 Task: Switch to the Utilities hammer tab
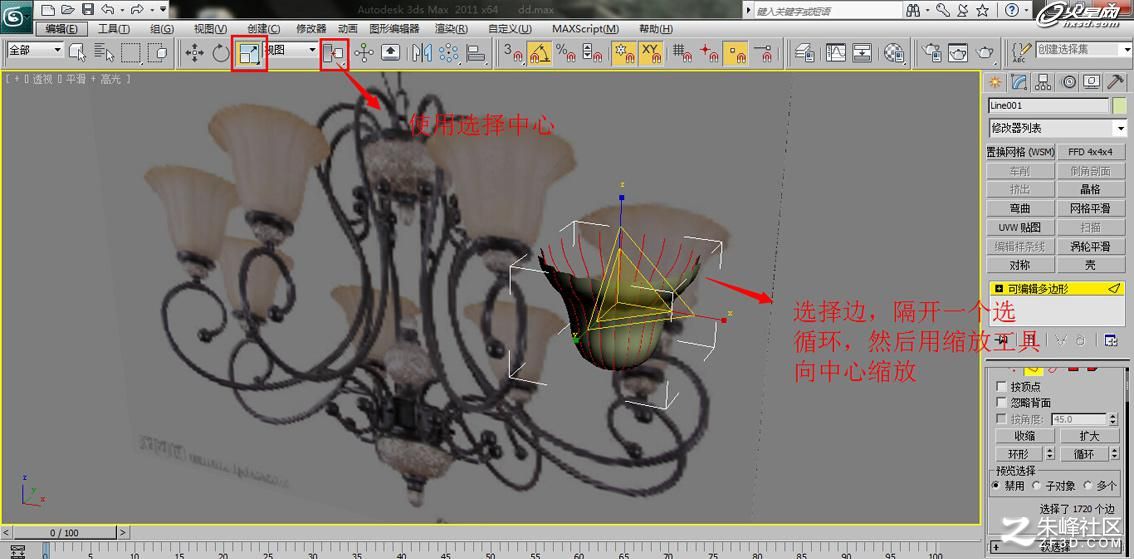click(1116, 82)
